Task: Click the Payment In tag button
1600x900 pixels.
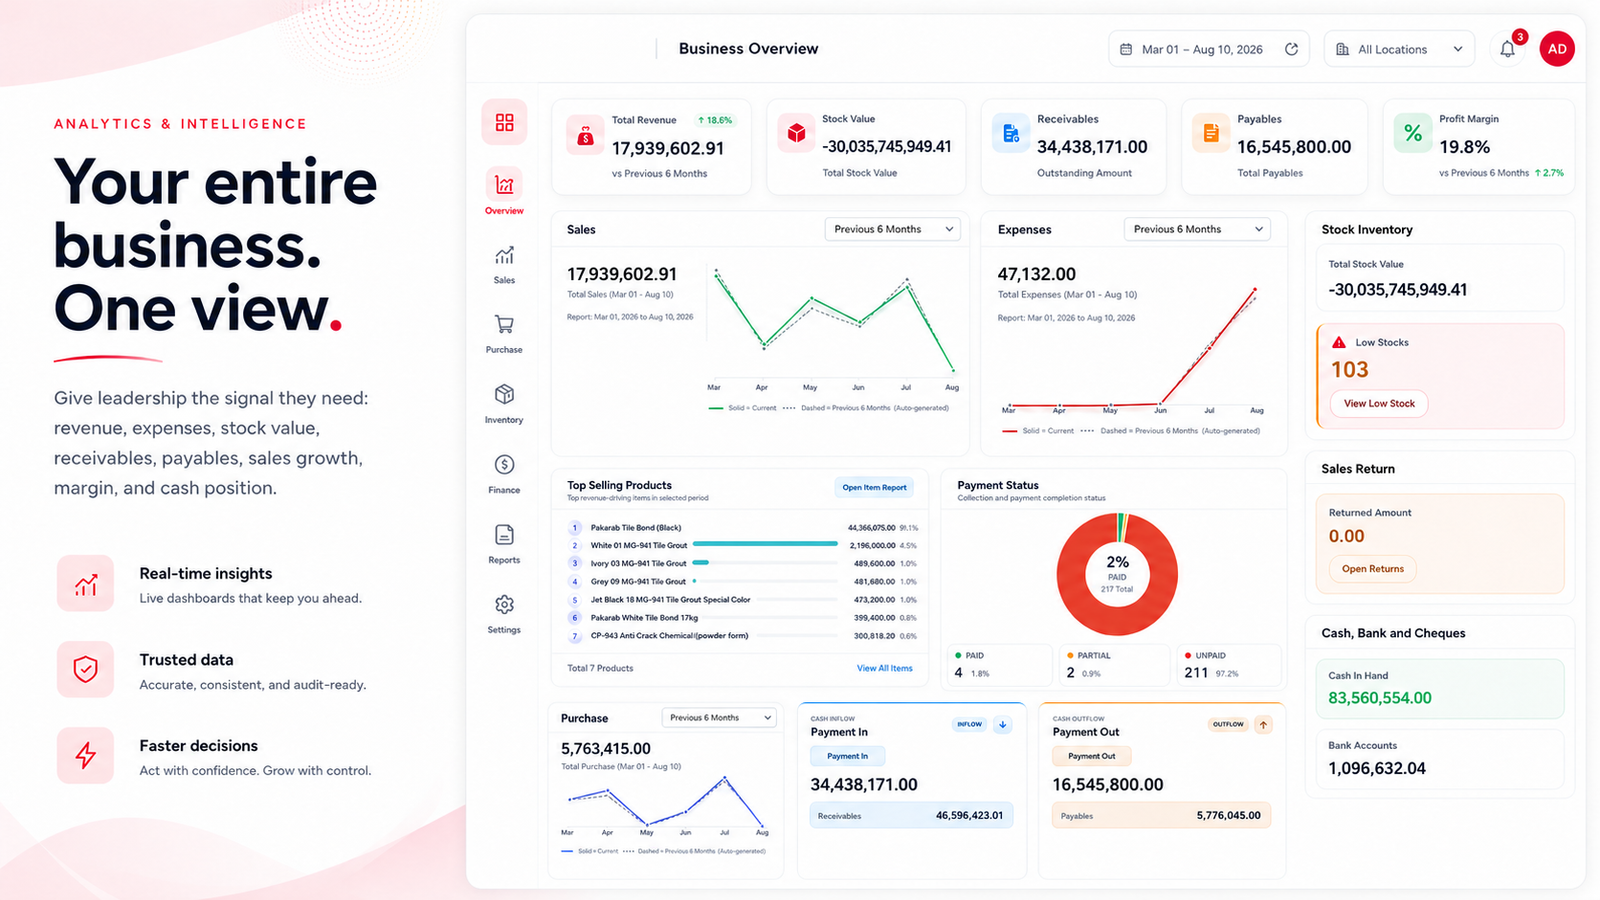Action: click(x=848, y=756)
